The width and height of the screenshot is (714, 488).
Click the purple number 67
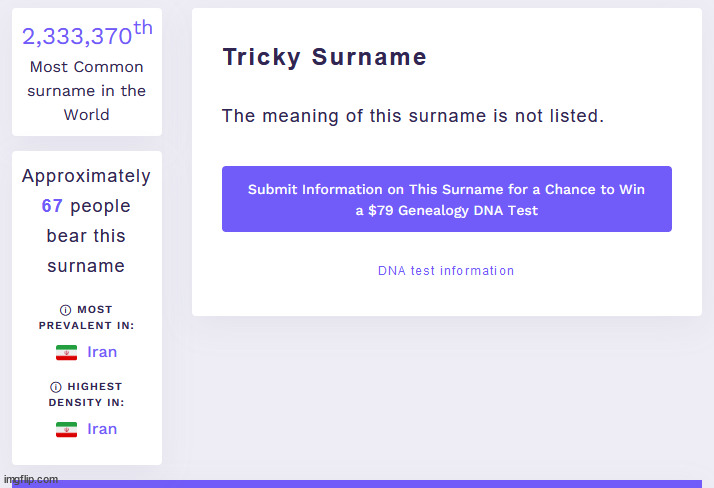pos(52,206)
